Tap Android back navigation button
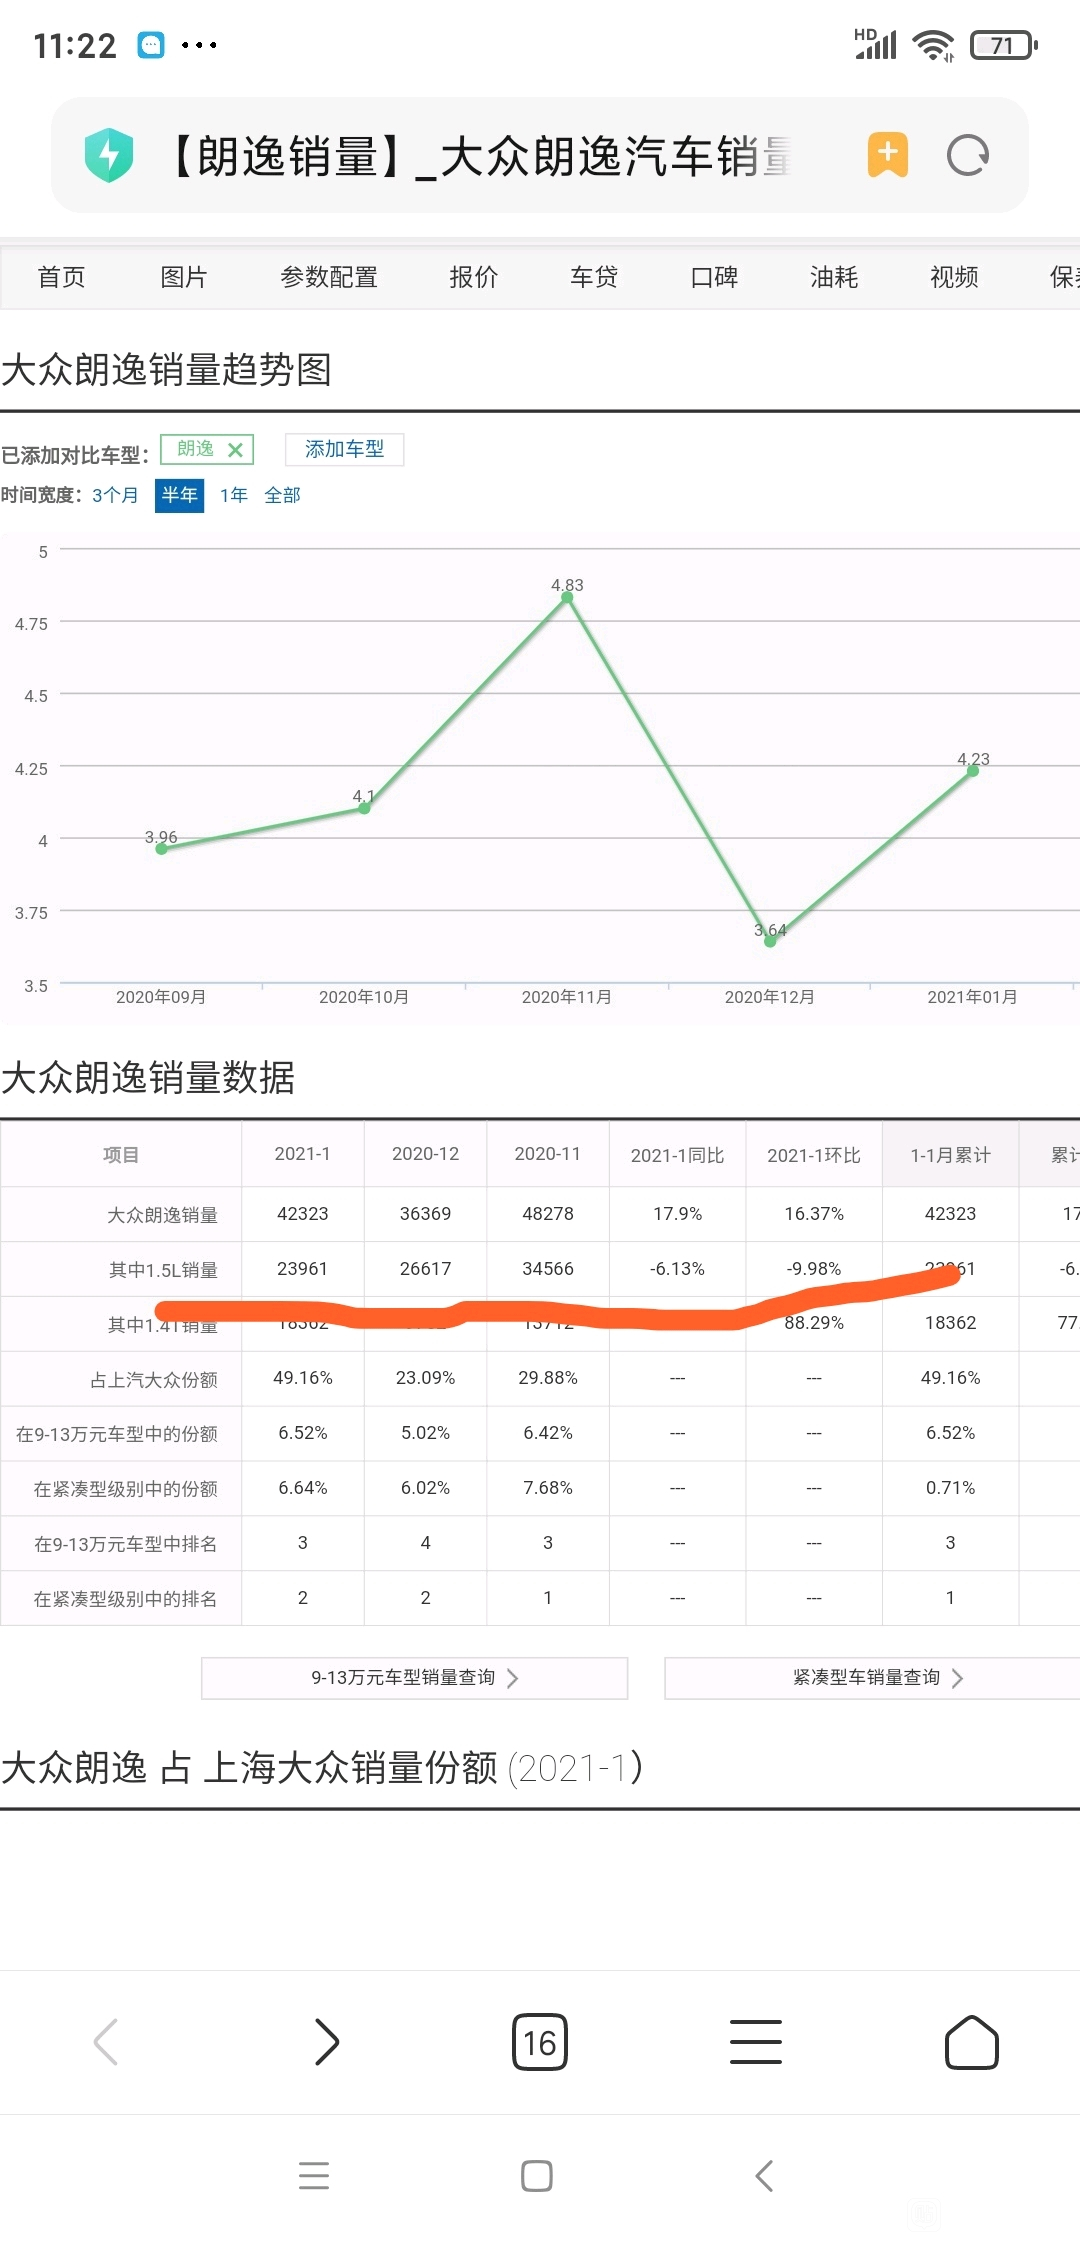Viewport: 1080px width, 2244px height. [x=764, y=2176]
